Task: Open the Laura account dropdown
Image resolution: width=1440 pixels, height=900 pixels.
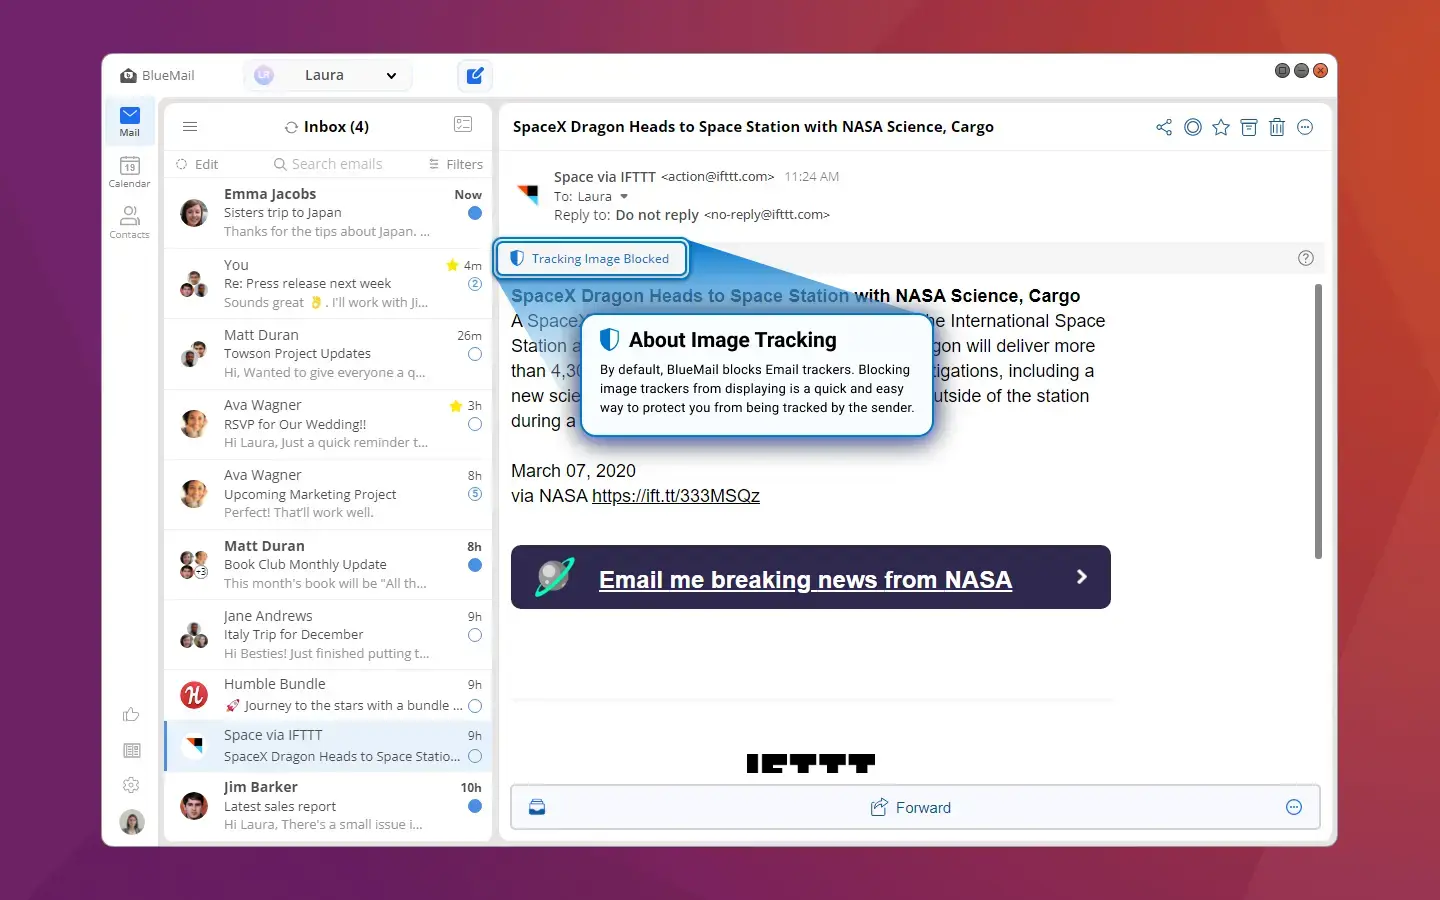Action: click(x=328, y=75)
